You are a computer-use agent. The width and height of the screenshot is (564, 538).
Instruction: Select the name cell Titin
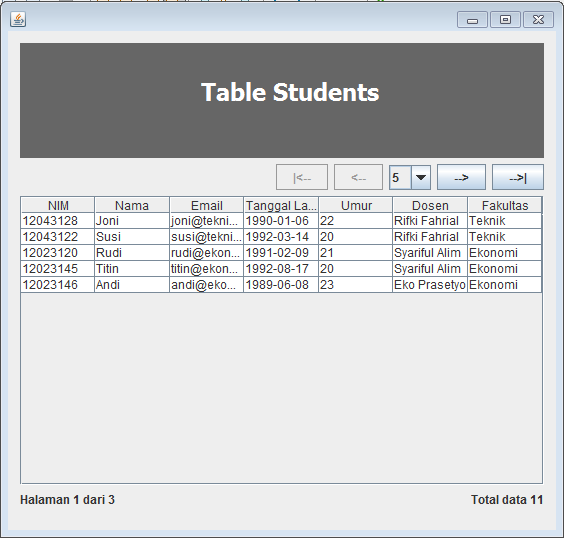pyautogui.click(x=132, y=269)
